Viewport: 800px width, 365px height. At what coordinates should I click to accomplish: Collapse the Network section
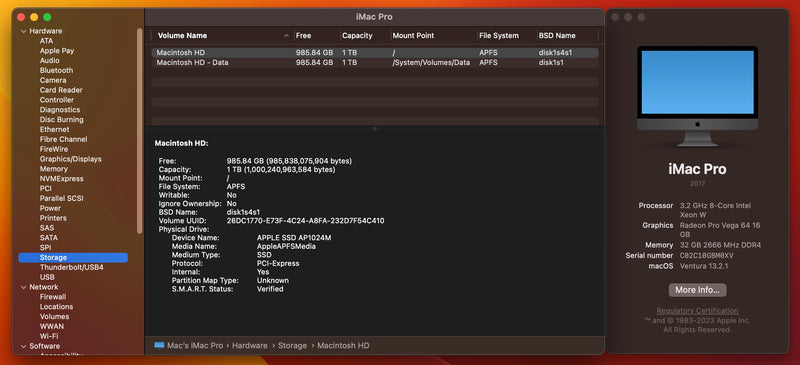[23, 287]
